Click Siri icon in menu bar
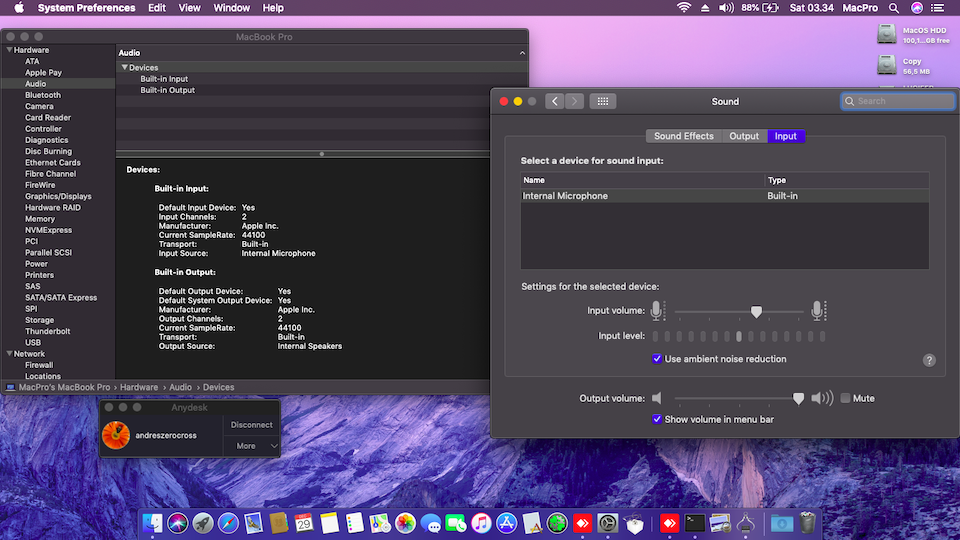Image resolution: width=960 pixels, height=540 pixels. [x=917, y=8]
